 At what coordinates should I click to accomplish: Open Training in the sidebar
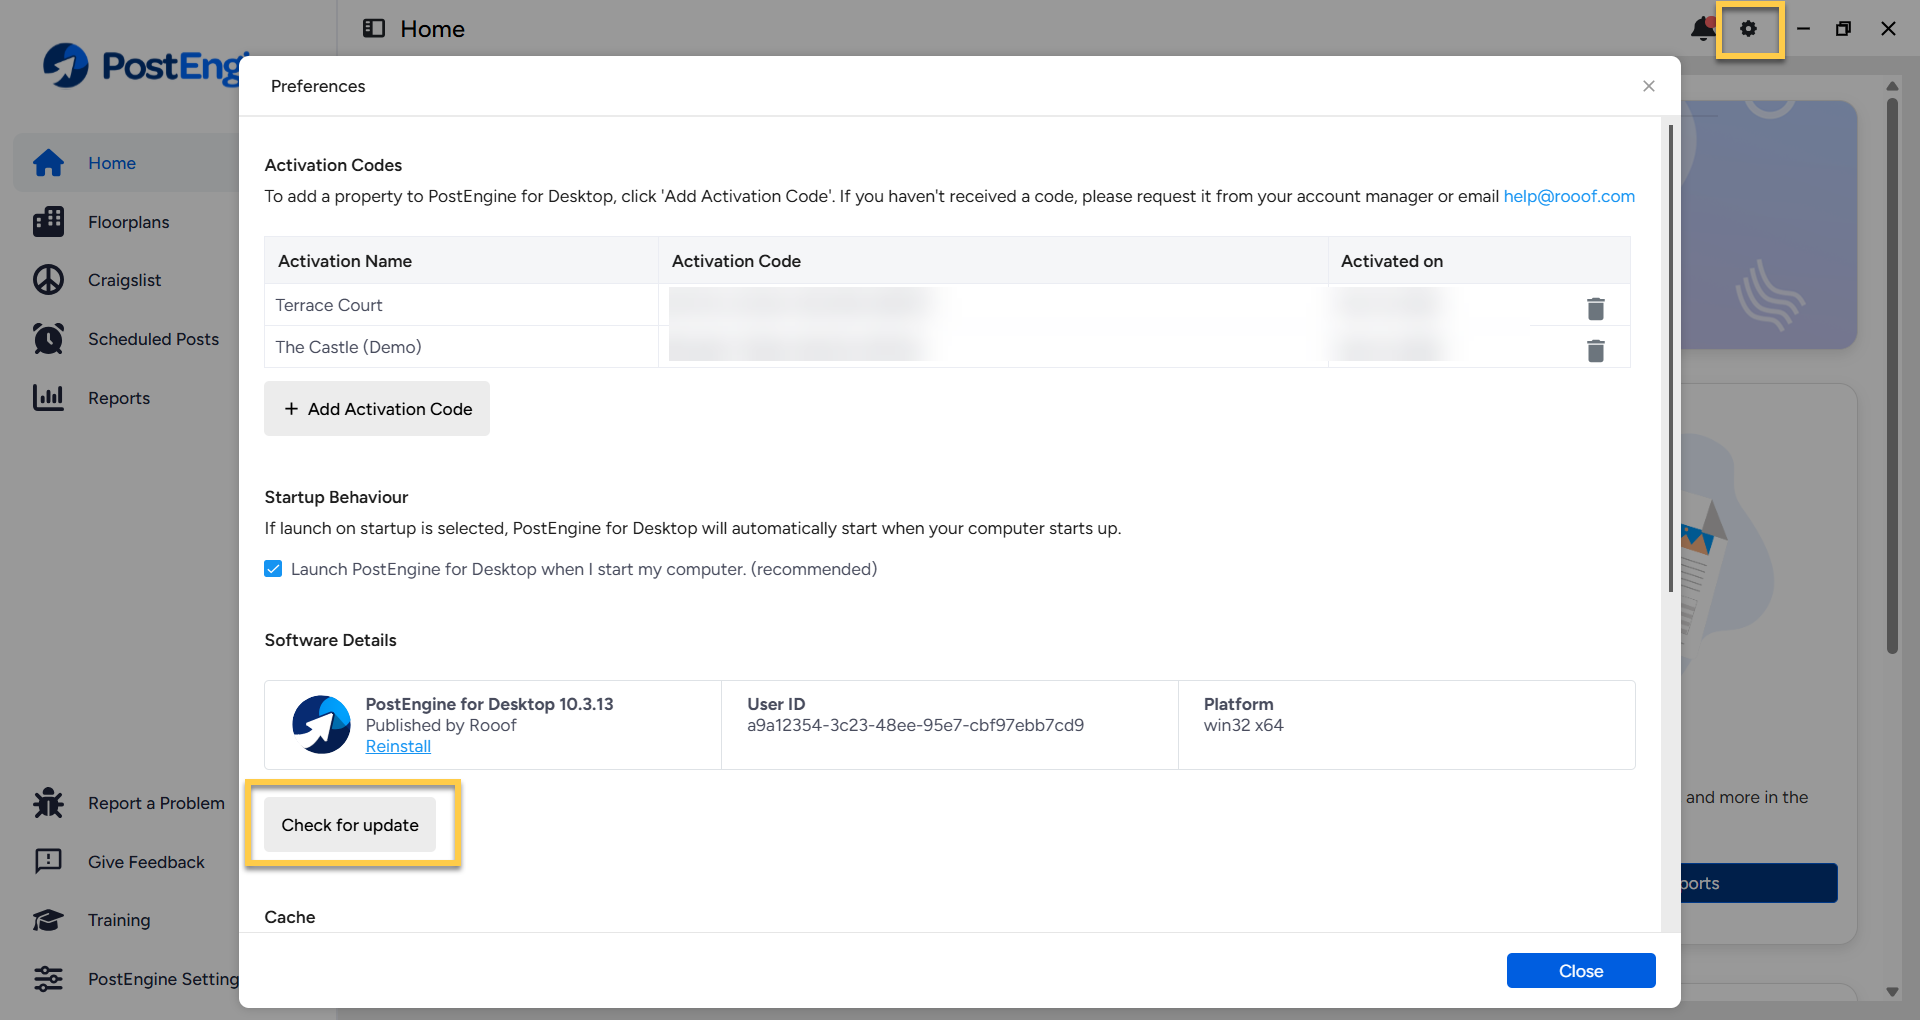119,920
